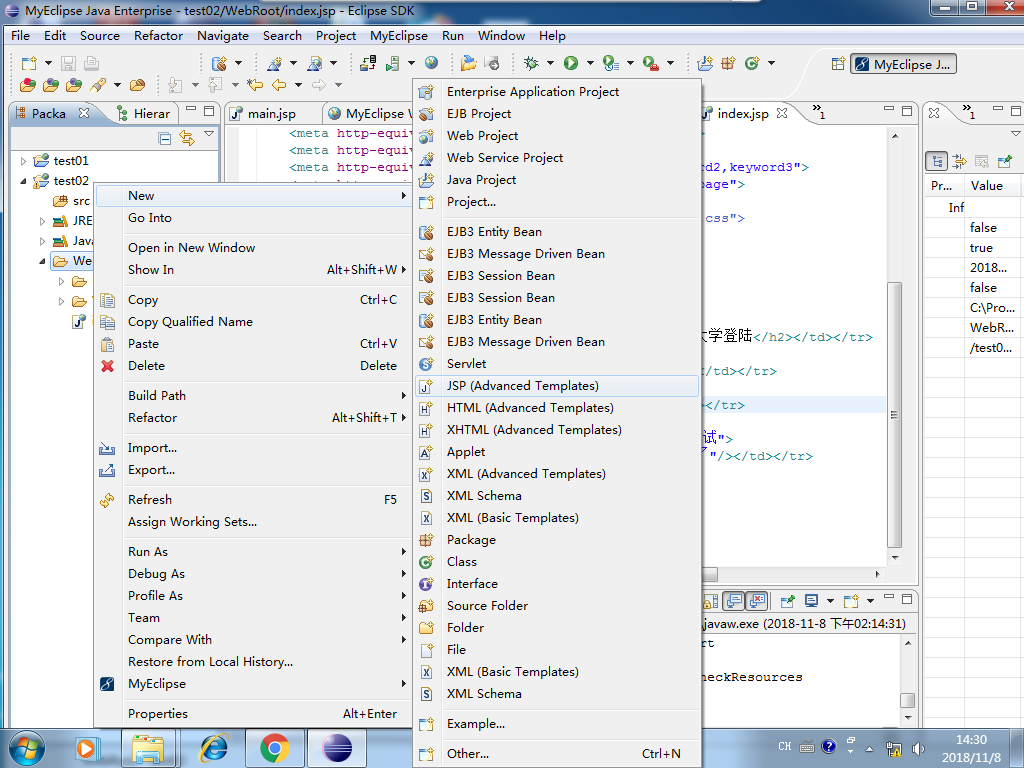Open Display Selected Console dropdown arrow
1024x768 pixels.
point(830,600)
